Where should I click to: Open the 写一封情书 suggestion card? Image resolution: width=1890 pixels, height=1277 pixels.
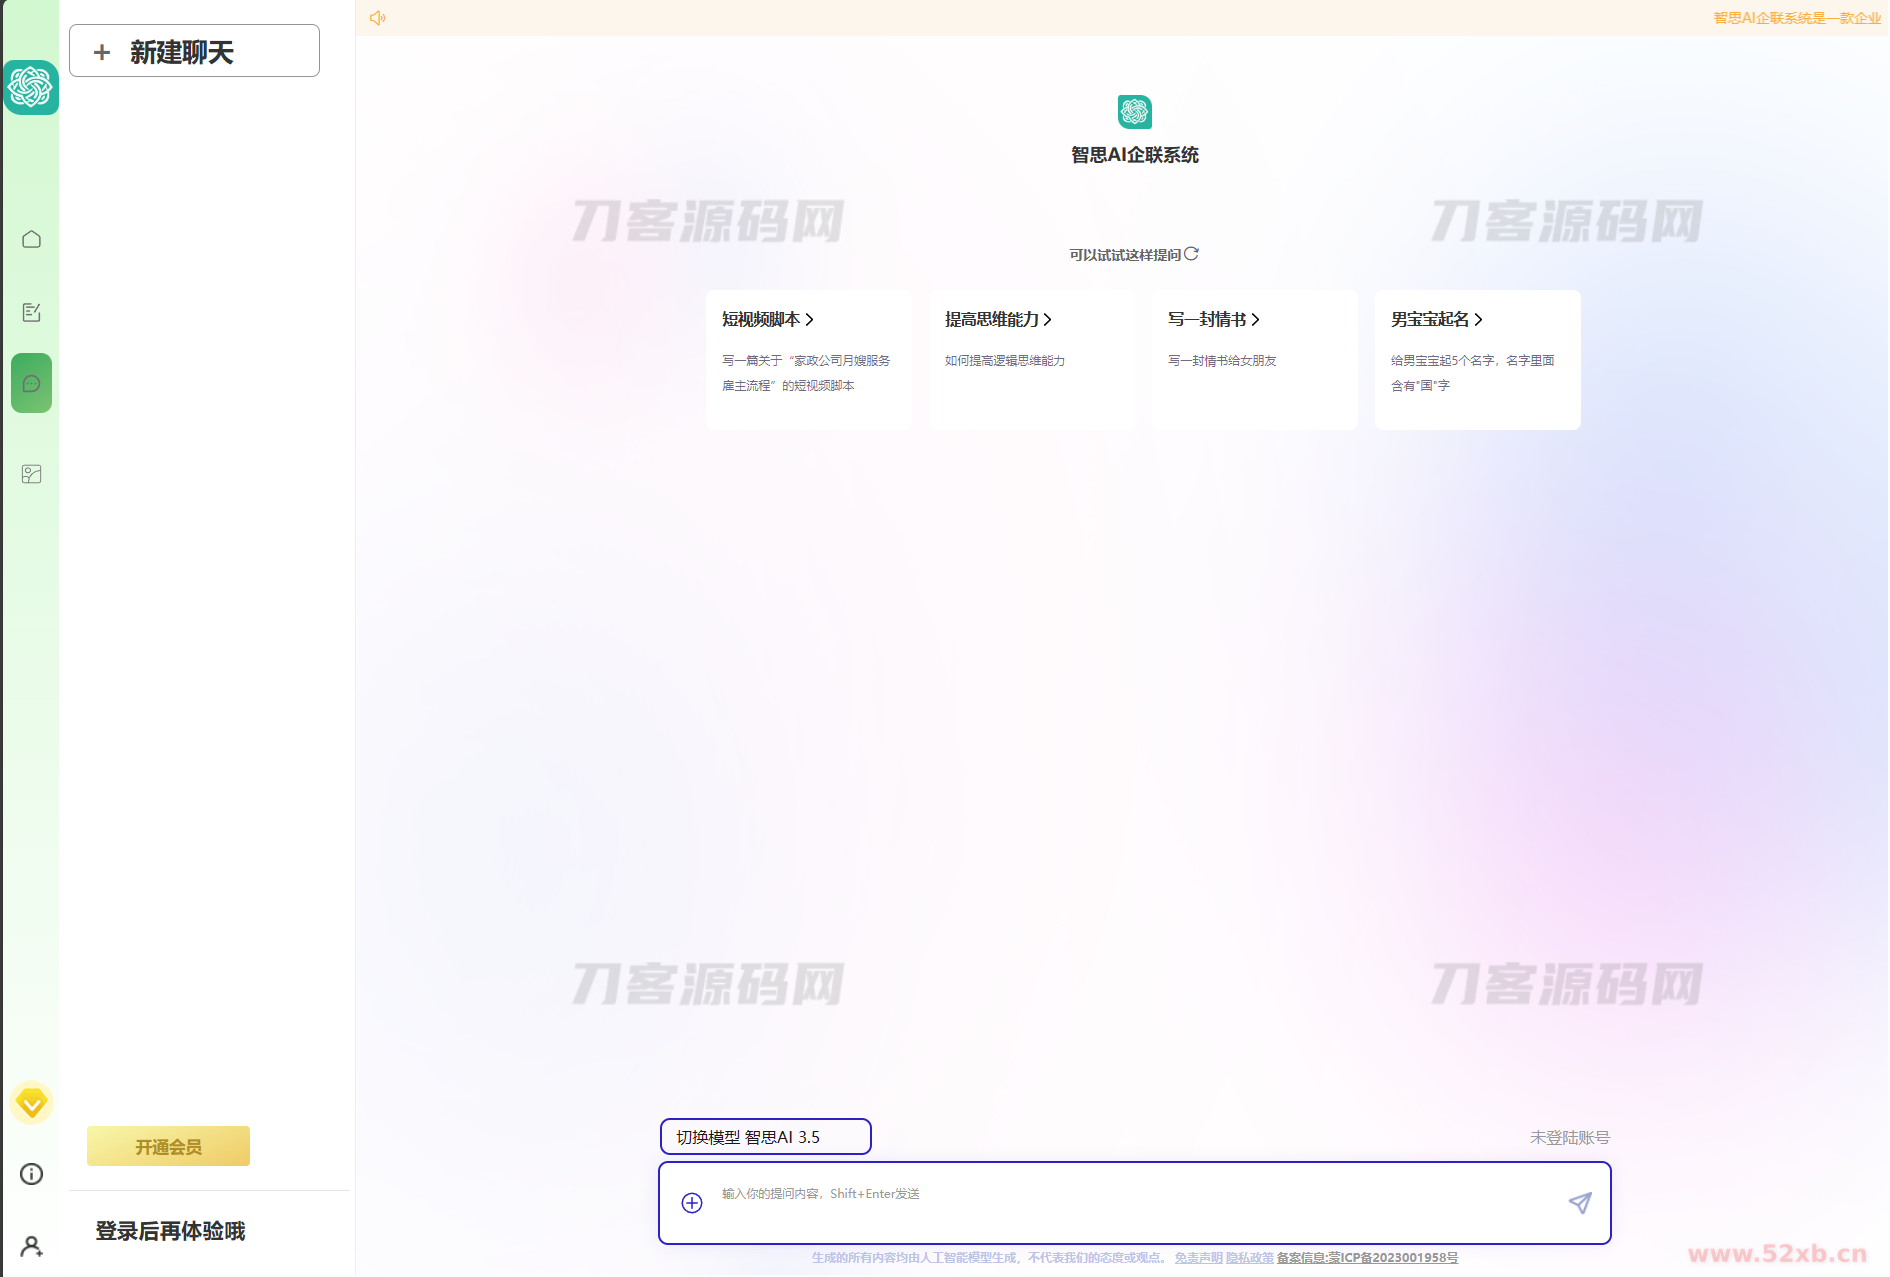pyautogui.click(x=1254, y=359)
